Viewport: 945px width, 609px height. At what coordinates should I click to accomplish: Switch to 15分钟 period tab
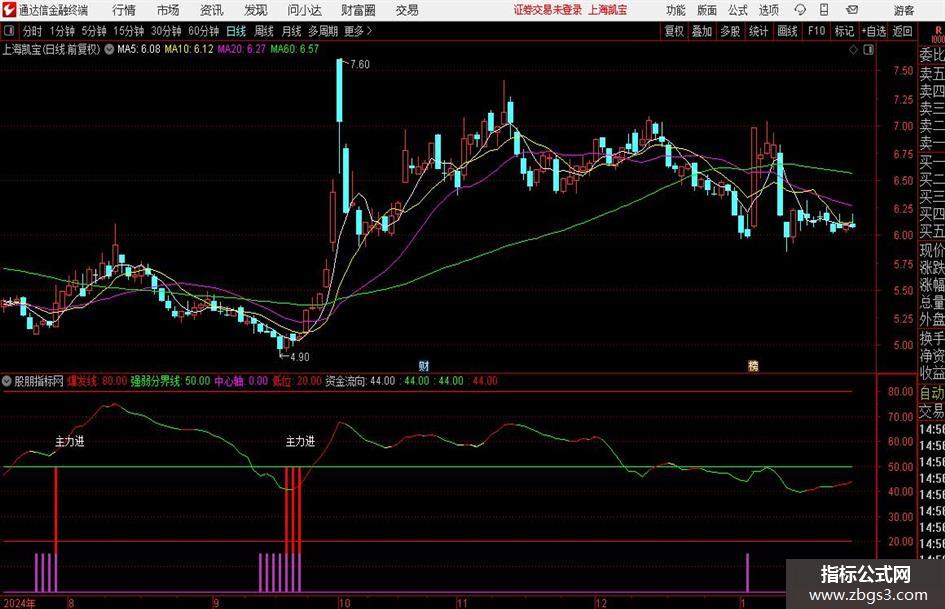(128, 31)
